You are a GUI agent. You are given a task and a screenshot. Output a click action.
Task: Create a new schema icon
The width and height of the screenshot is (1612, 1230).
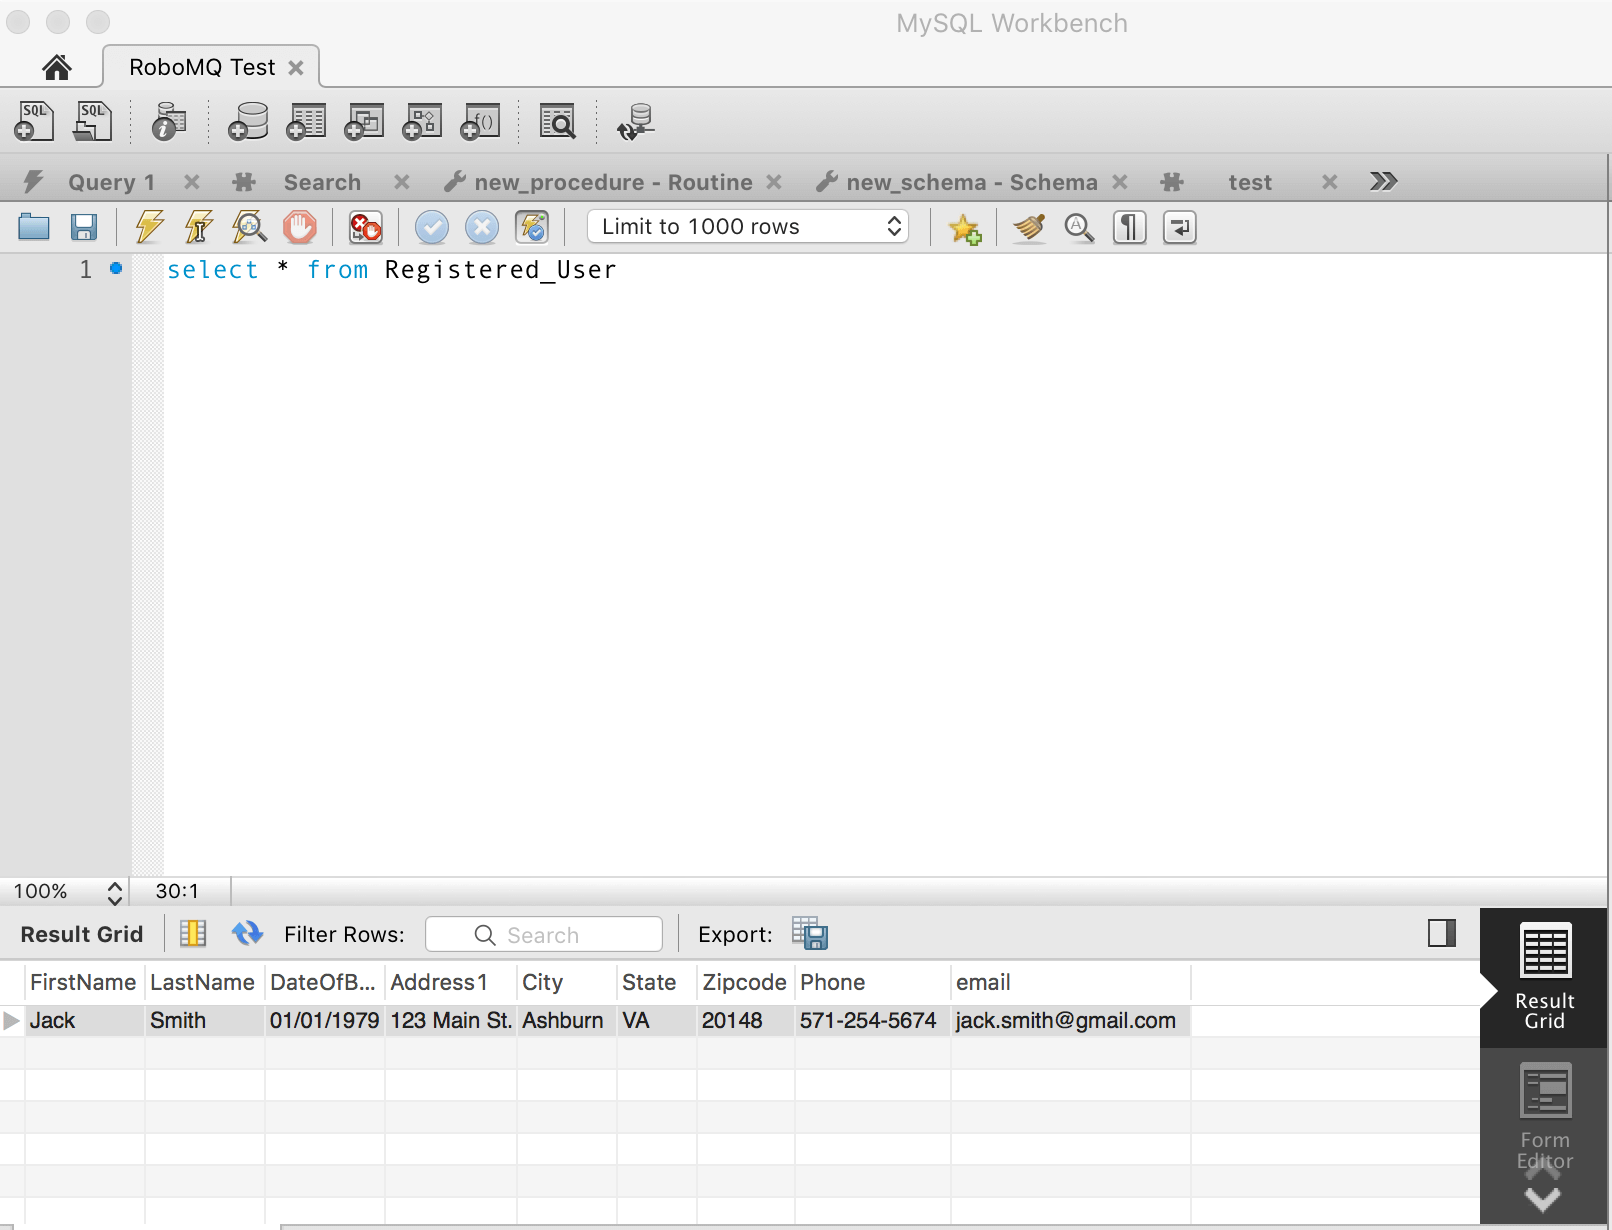coord(248,122)
